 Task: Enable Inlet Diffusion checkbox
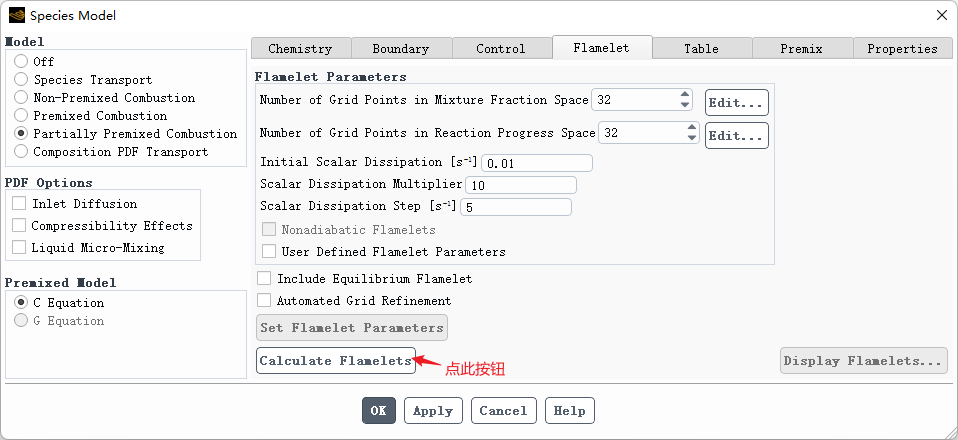pos(19,203)
